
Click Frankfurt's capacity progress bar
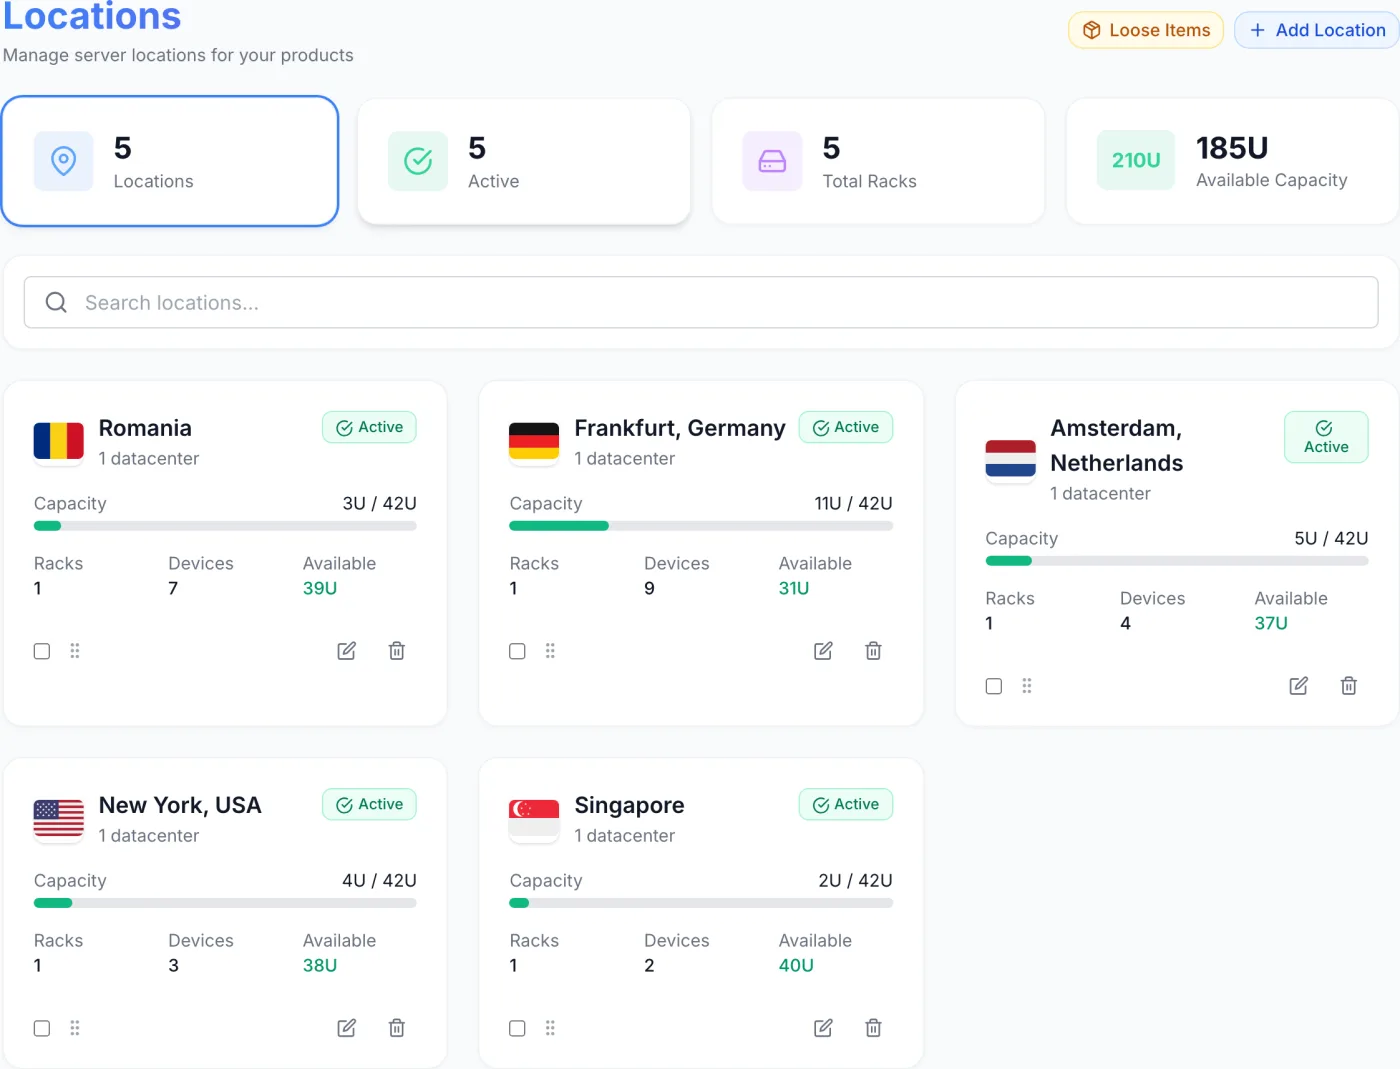701,526
